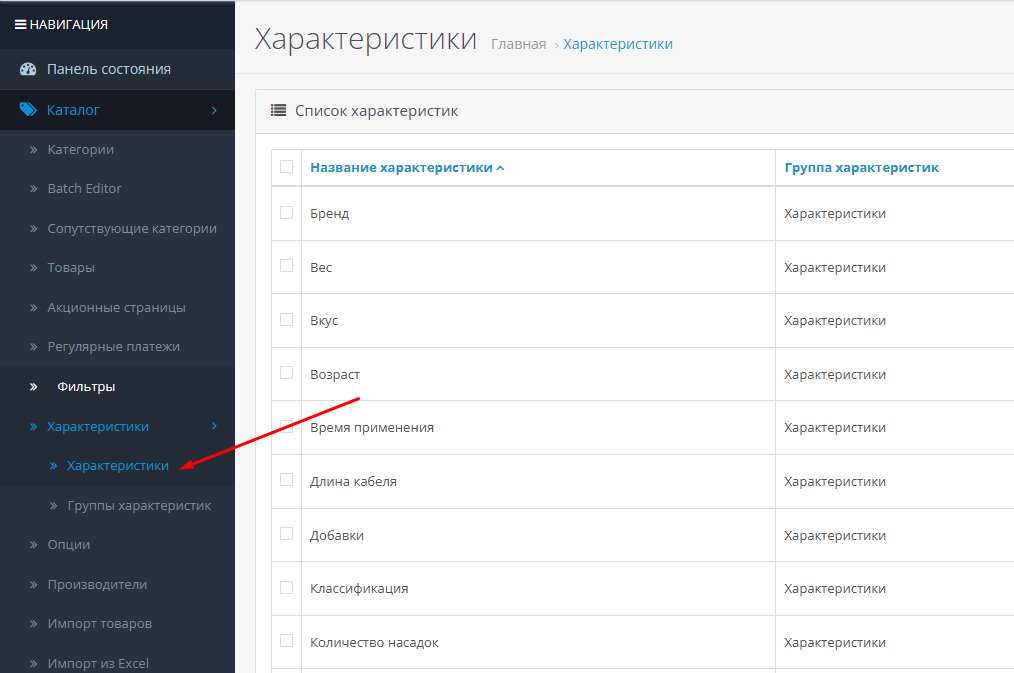Open Группы характеристик submenu item
The width and height of the screenshot is (1014, 673).
tap(139, 506)
